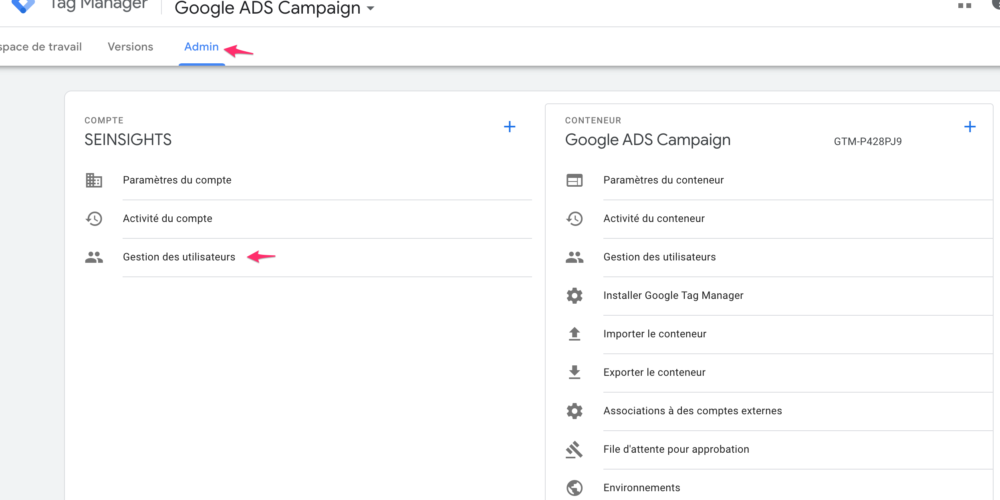
Task: Open Activité du compte
Action: click(x=167, y=219)
